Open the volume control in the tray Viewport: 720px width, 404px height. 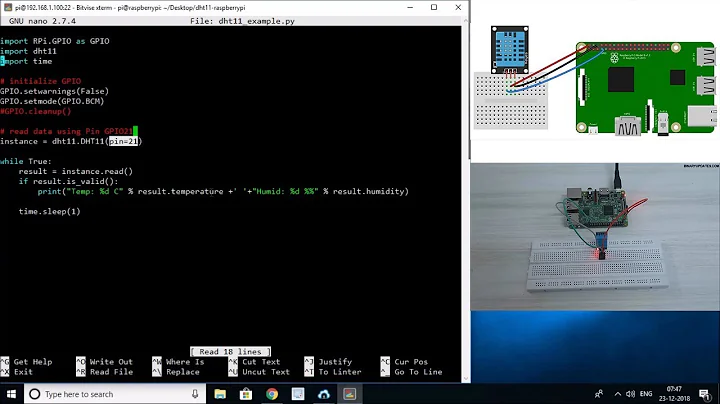(x=630, y=394)
